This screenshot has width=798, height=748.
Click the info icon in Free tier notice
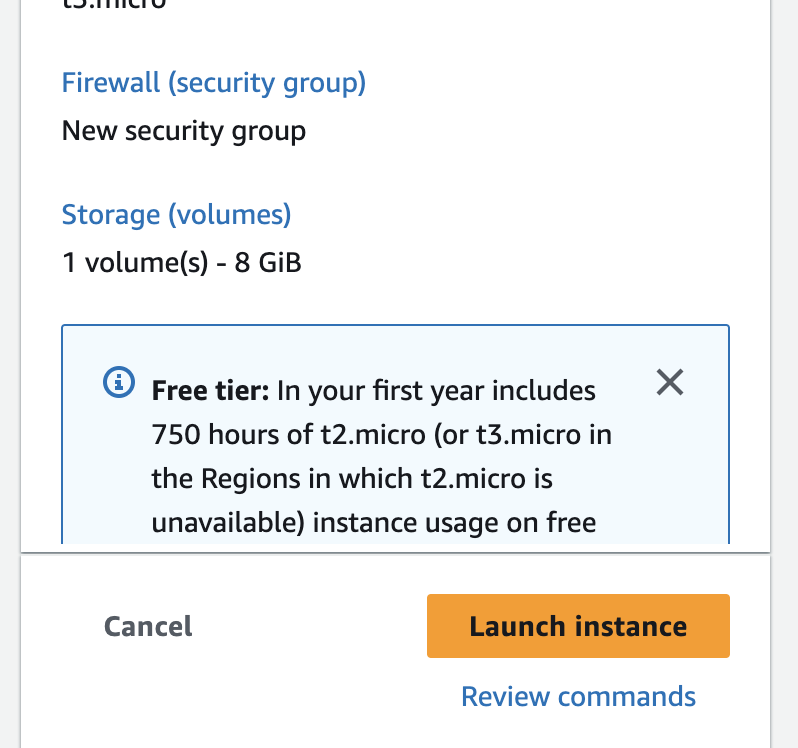(119, 382)
